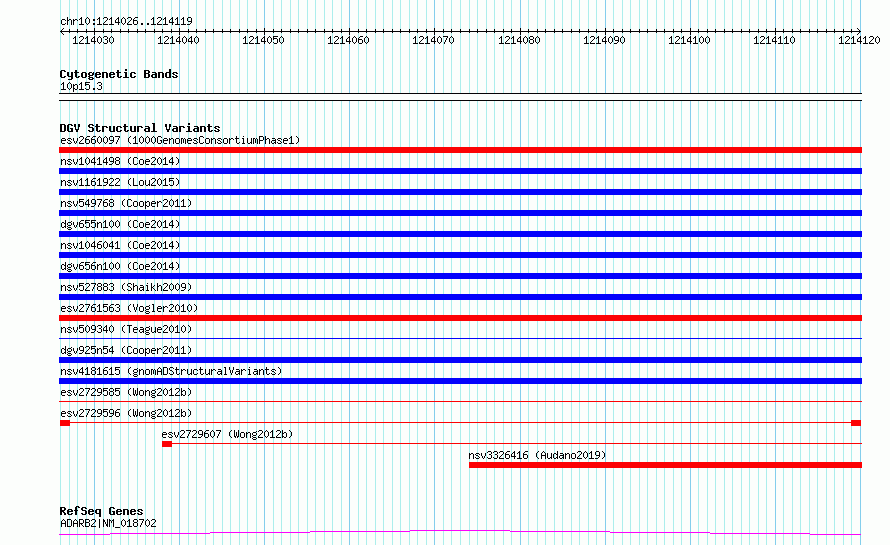
Task: Click the red bar under esv2761563
Action: click(x=460, y=318)
